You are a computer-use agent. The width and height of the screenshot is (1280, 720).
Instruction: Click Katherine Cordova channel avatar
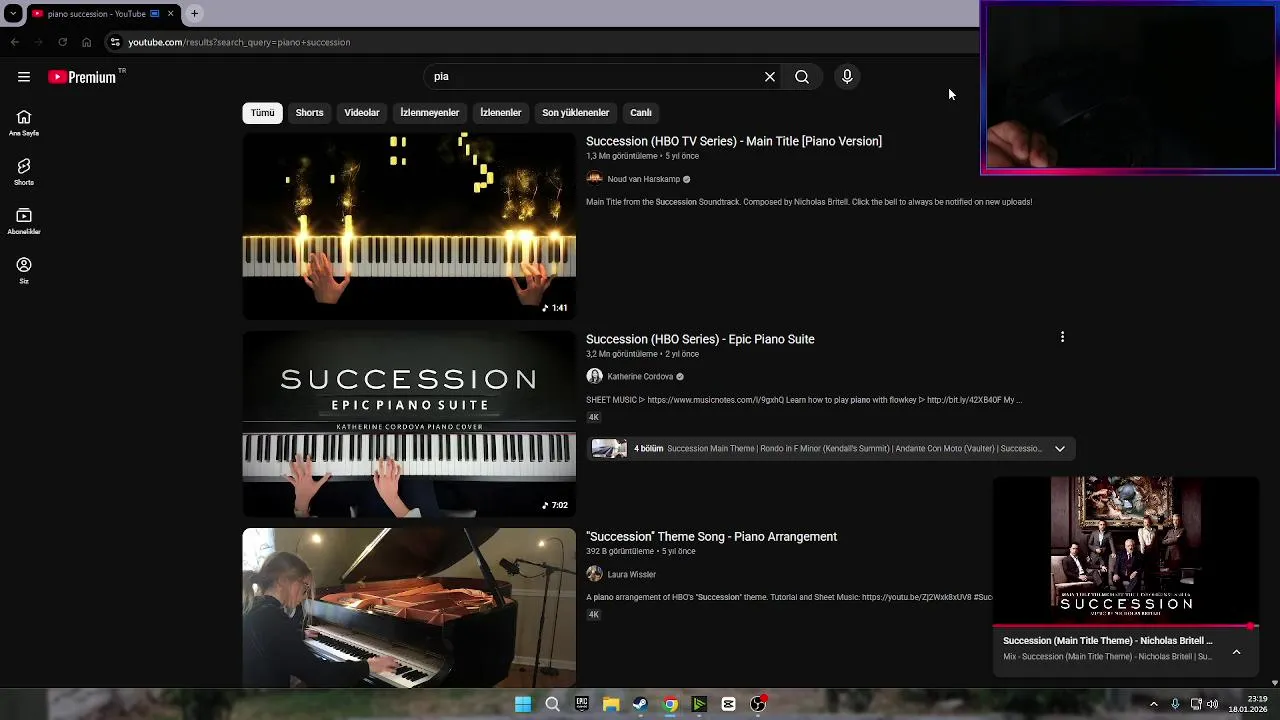594,377
